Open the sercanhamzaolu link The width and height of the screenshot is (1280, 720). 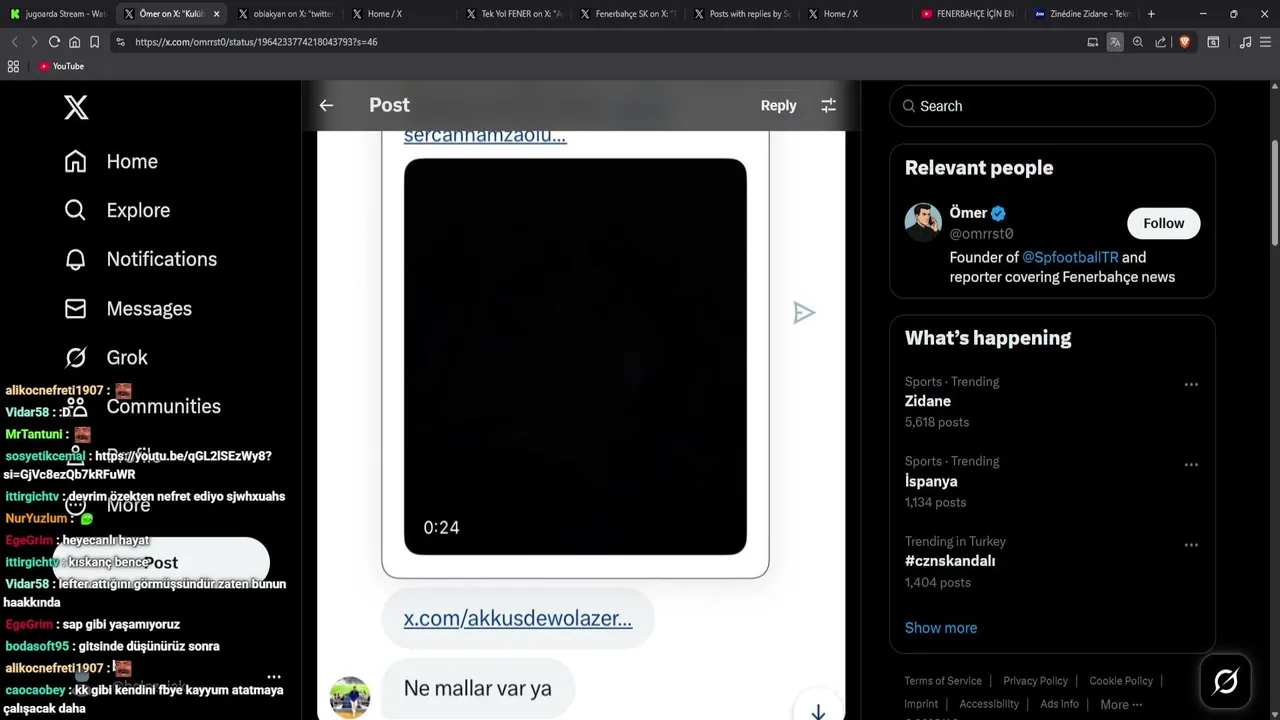485,136
